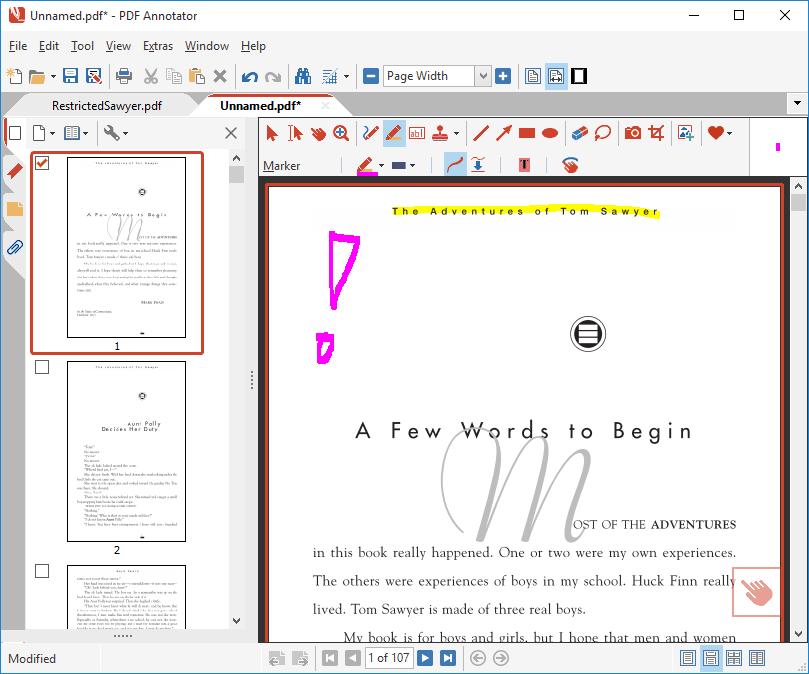809x674 pixels.
Task: Pick the Eraser tool
Action: 578,132
